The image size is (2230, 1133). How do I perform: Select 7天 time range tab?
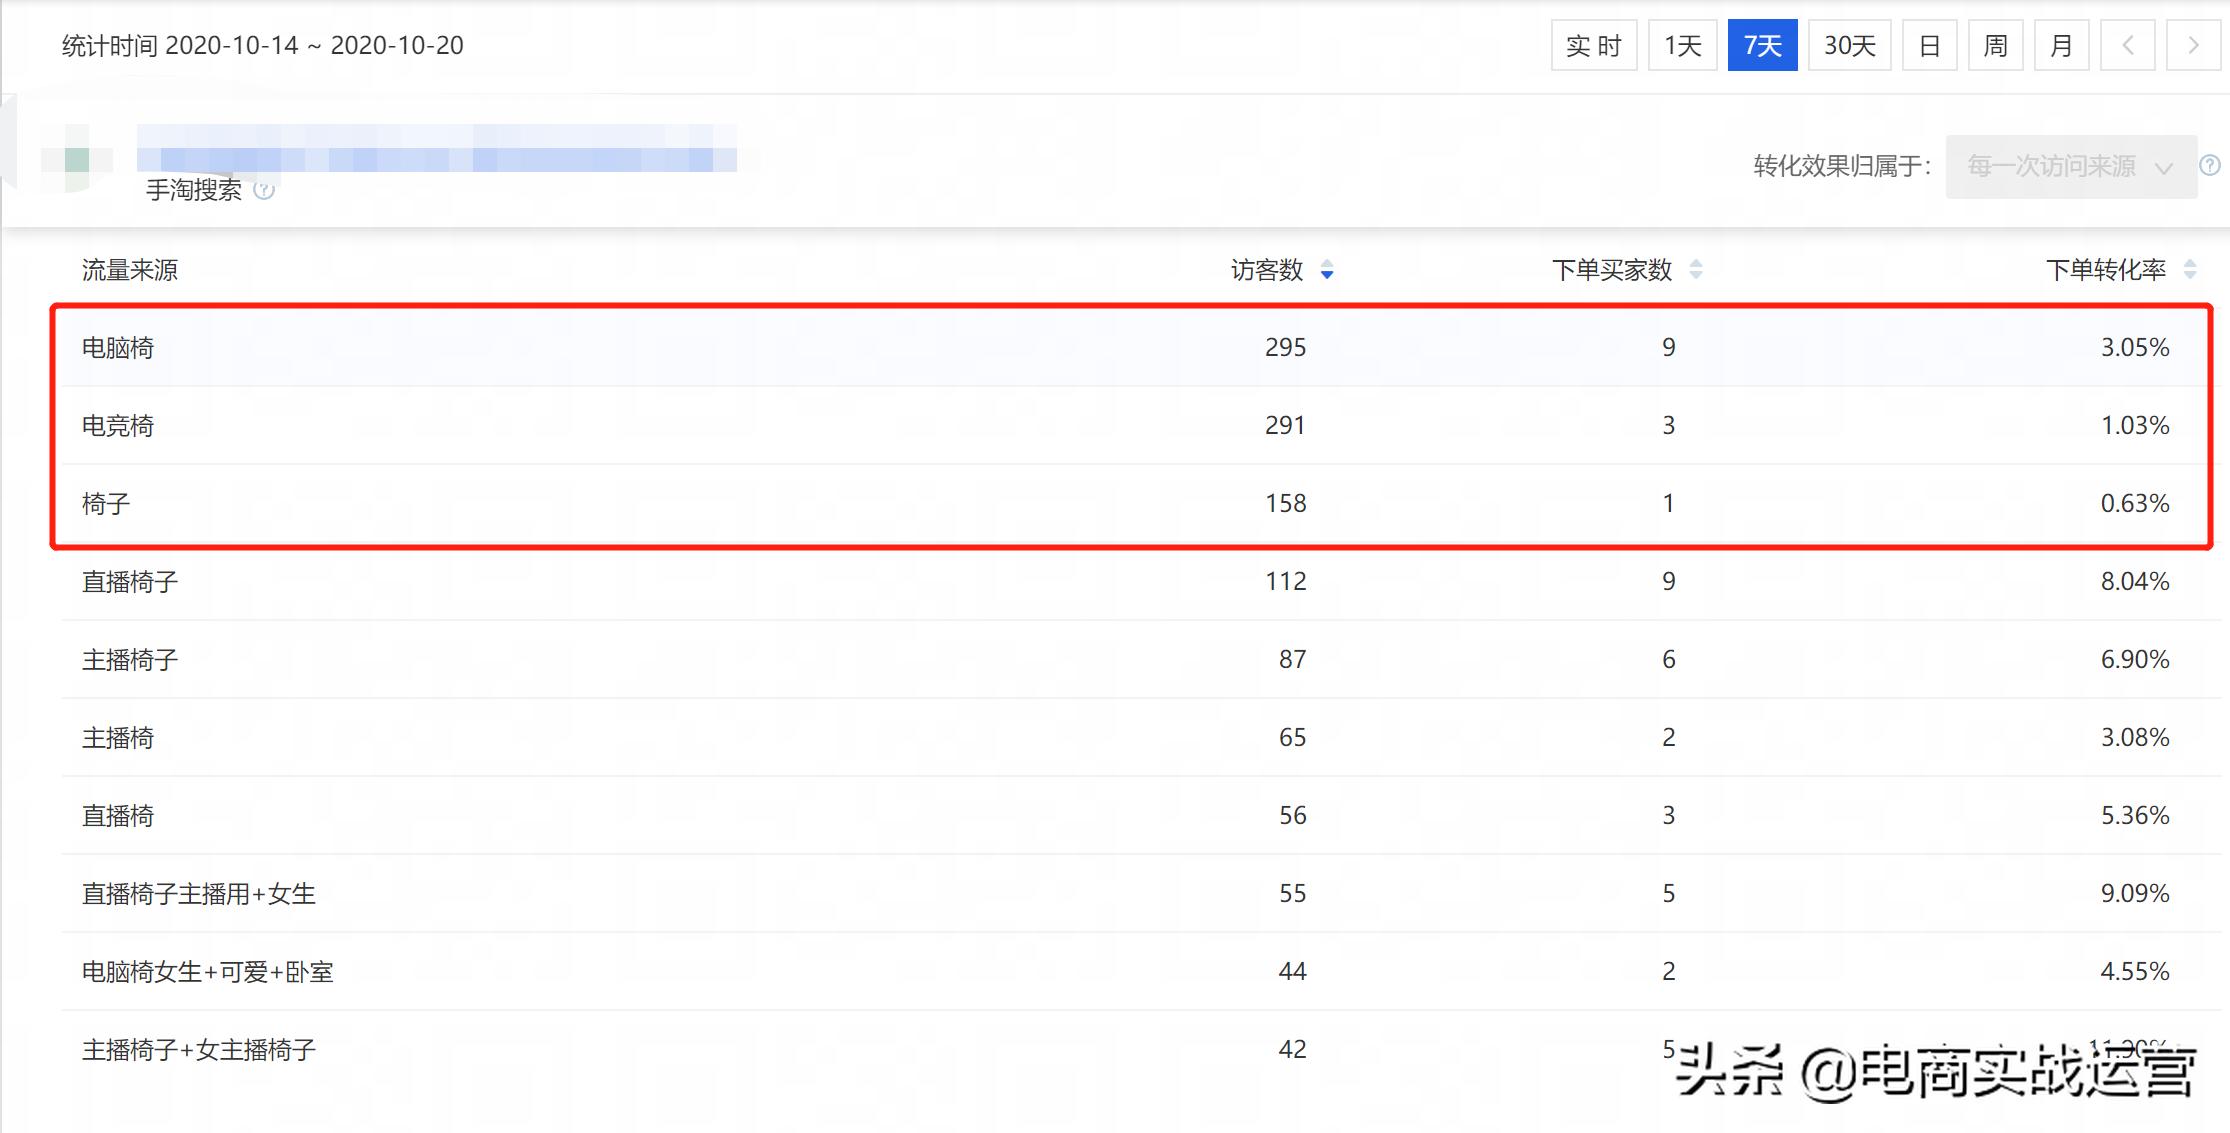(x=1762, y=45)
